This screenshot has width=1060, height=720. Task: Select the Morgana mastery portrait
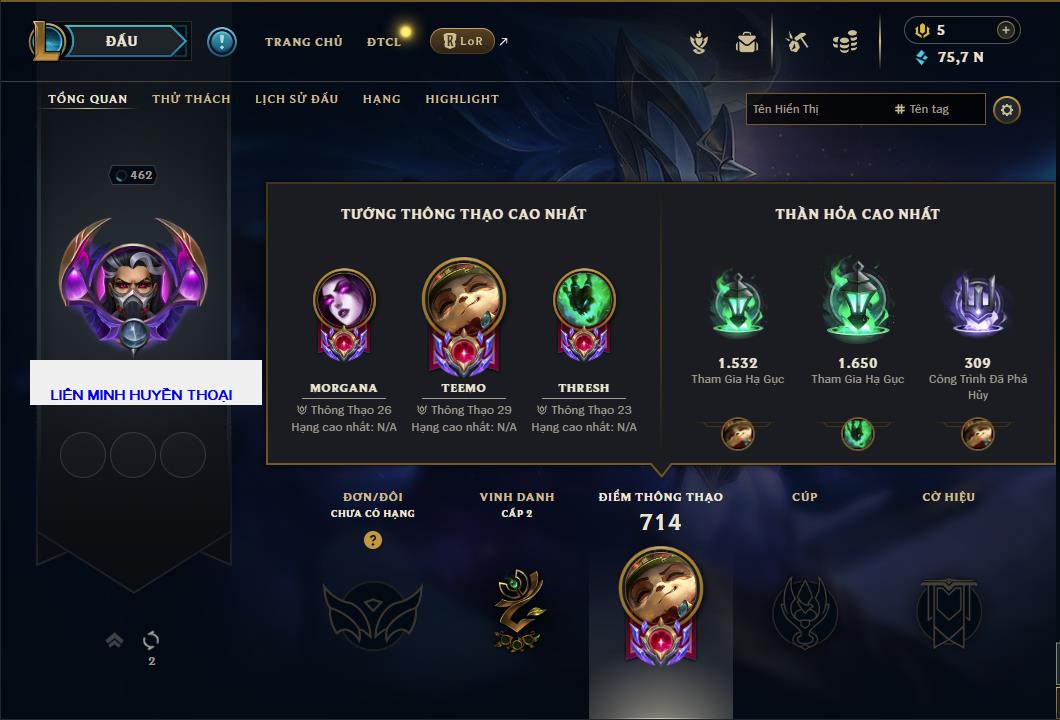pos(344,314)
